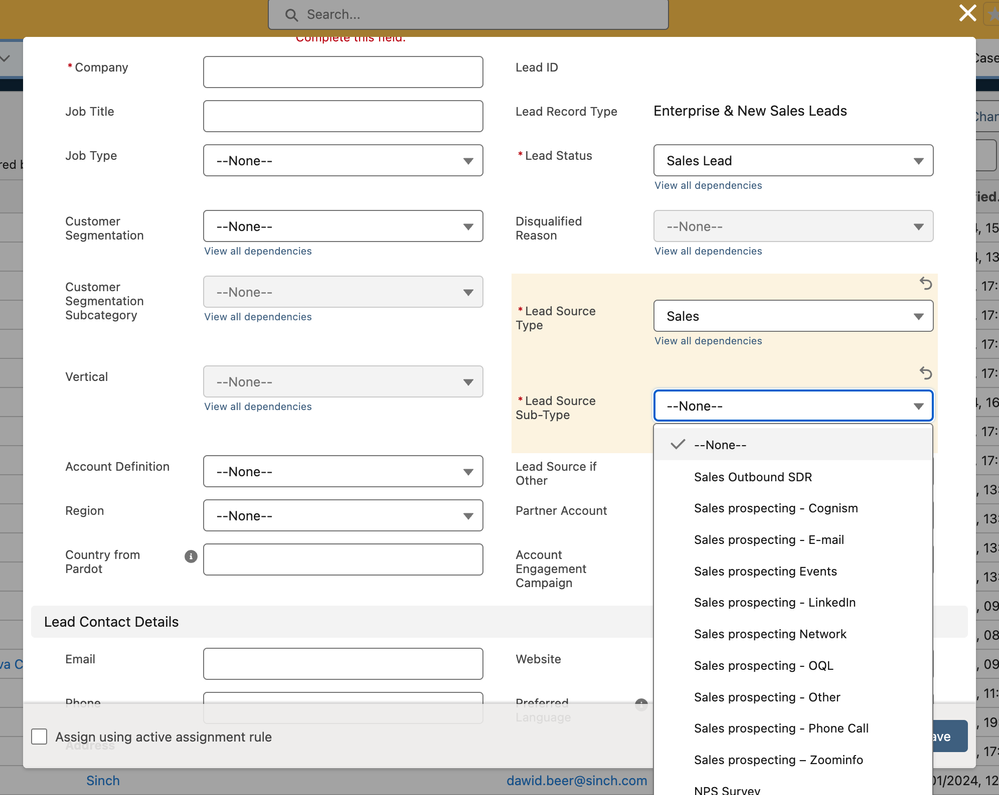The image size is (999, 795).
Task: Undo Lead Source Sub-Type change icon
Action: point(926,373)
